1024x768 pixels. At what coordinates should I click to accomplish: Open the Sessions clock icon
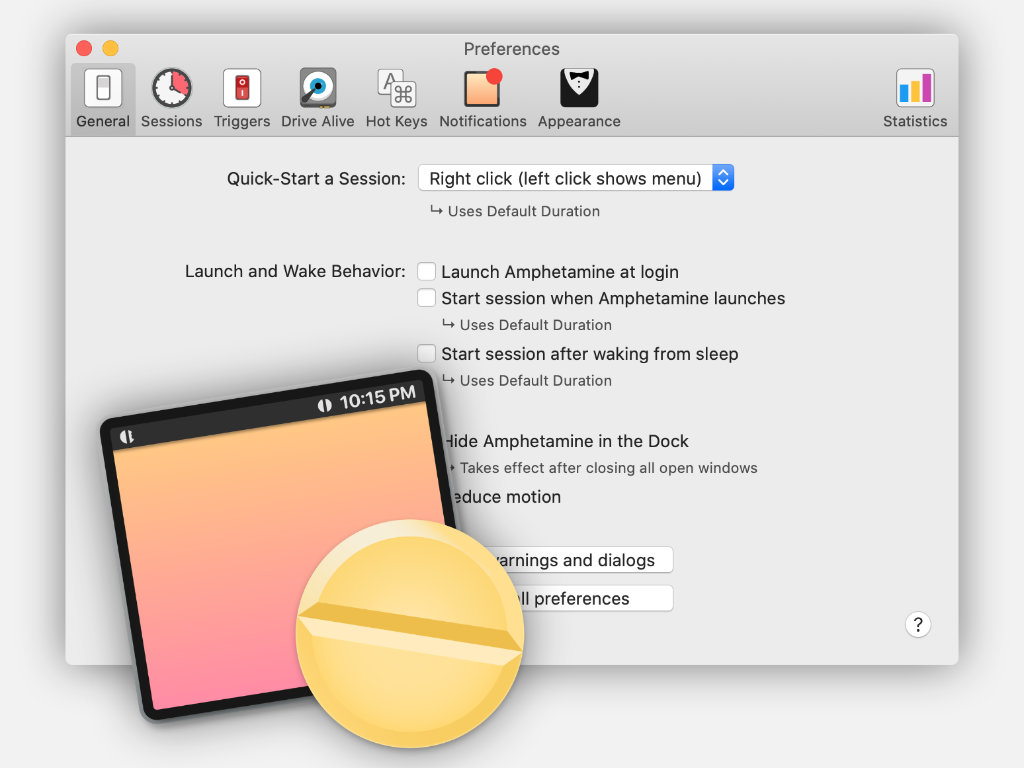pyautogui.click(x=171, y=89)
